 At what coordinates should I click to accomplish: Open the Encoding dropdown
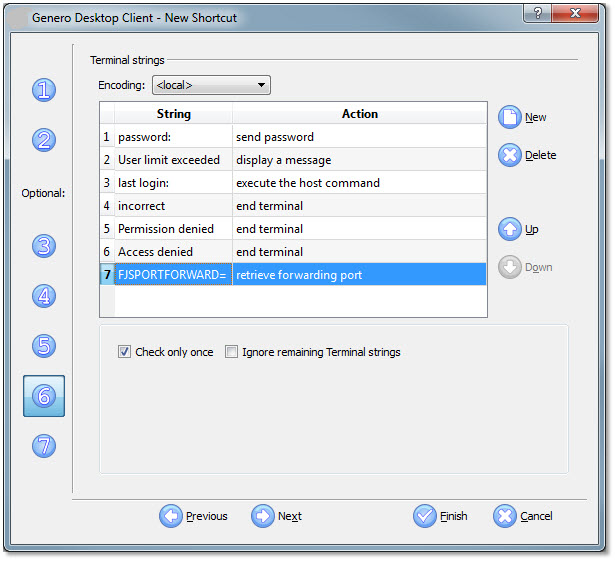click(x=211, y=85)
